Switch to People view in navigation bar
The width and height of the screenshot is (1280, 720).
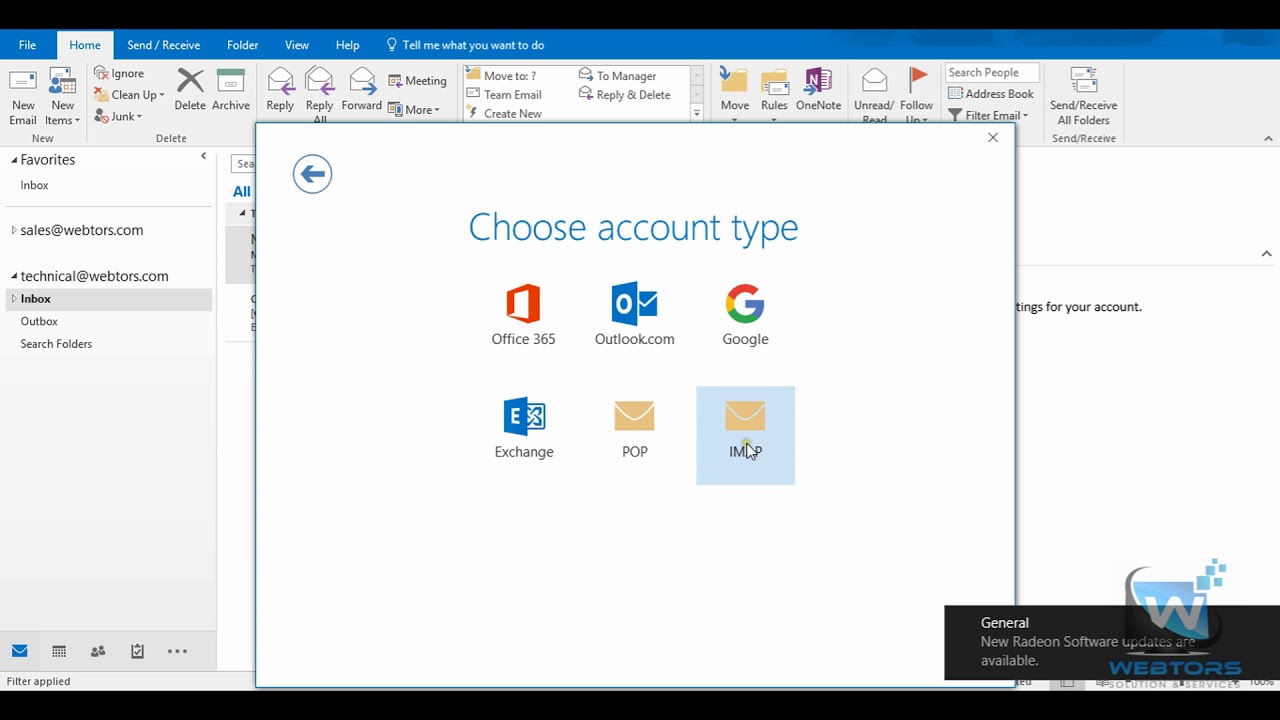pos(98,651)
